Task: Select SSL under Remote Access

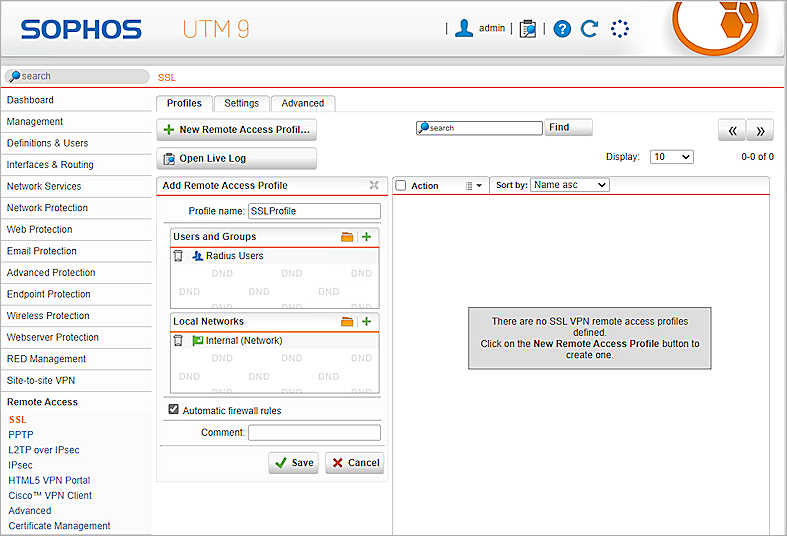Action: pyautogui.click(x=18, y=420)
